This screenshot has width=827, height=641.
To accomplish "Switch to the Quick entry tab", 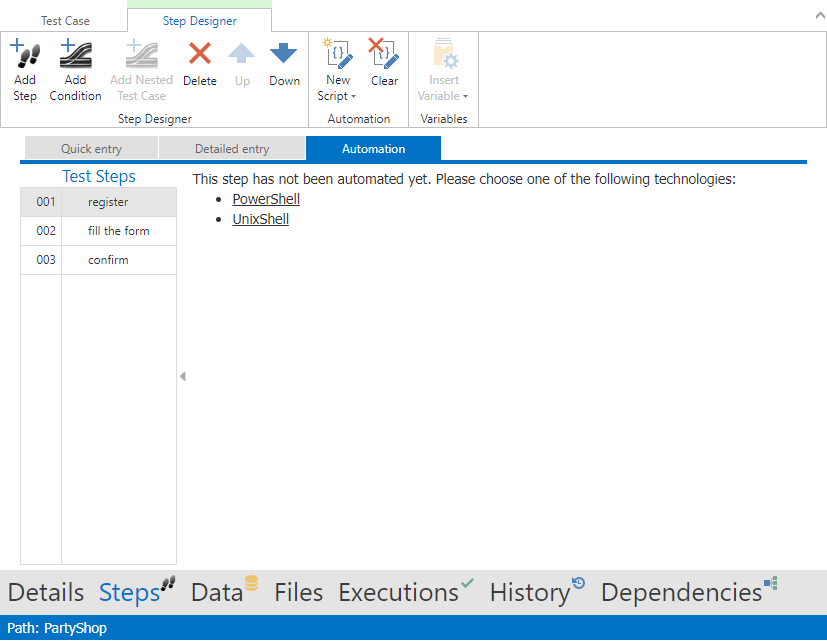I will pos(91,149).
